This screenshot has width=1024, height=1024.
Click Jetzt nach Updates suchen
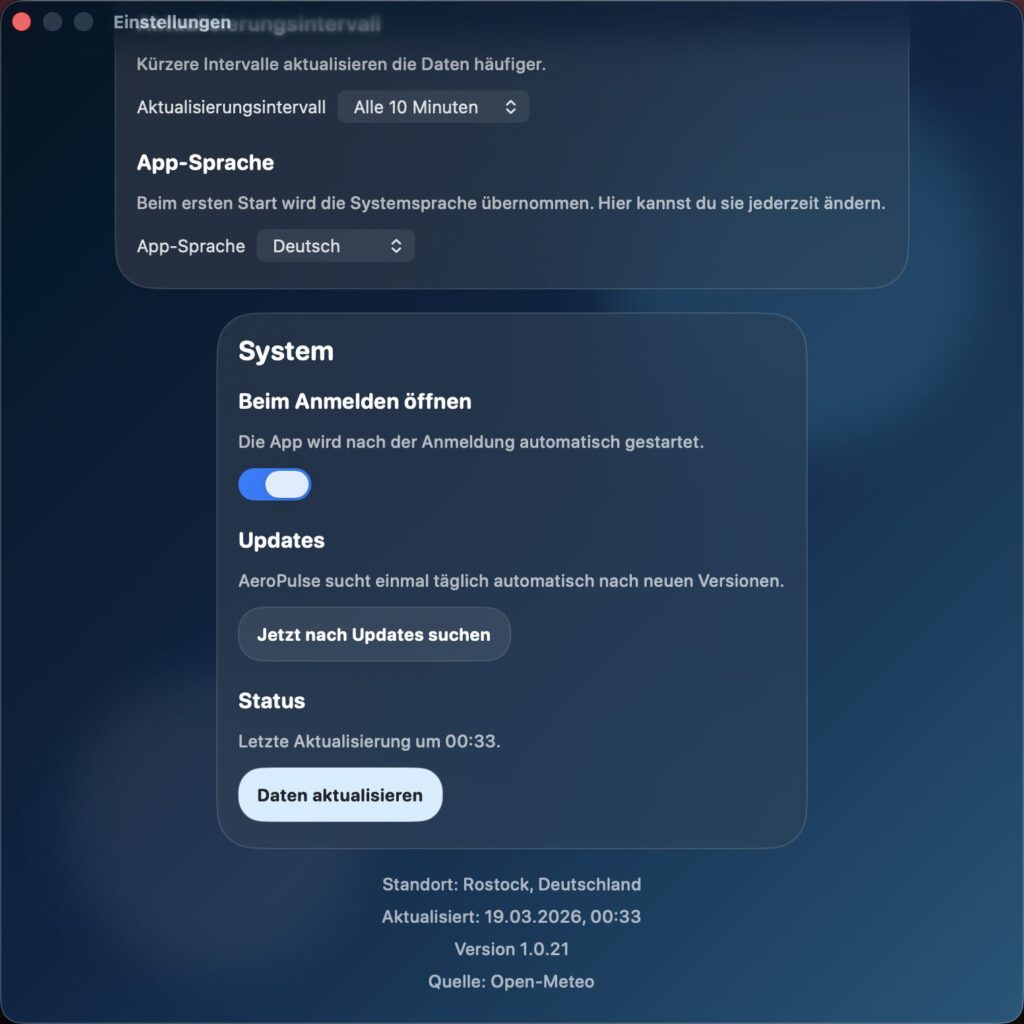click(374, 634)
